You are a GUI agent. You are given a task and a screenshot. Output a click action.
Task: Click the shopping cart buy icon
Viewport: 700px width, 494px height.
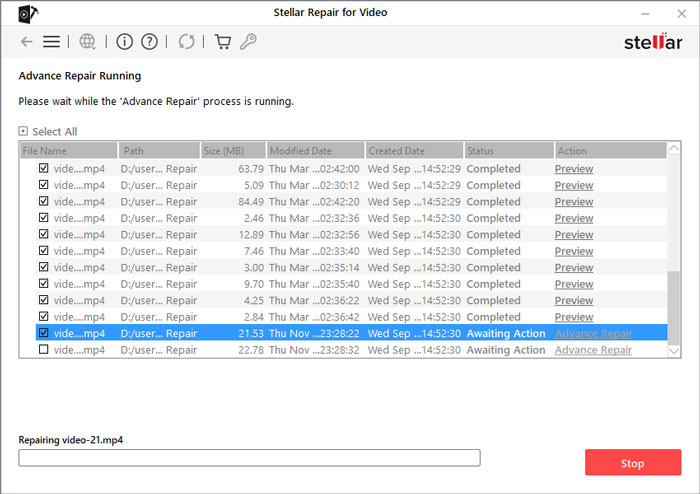[223, 42]
